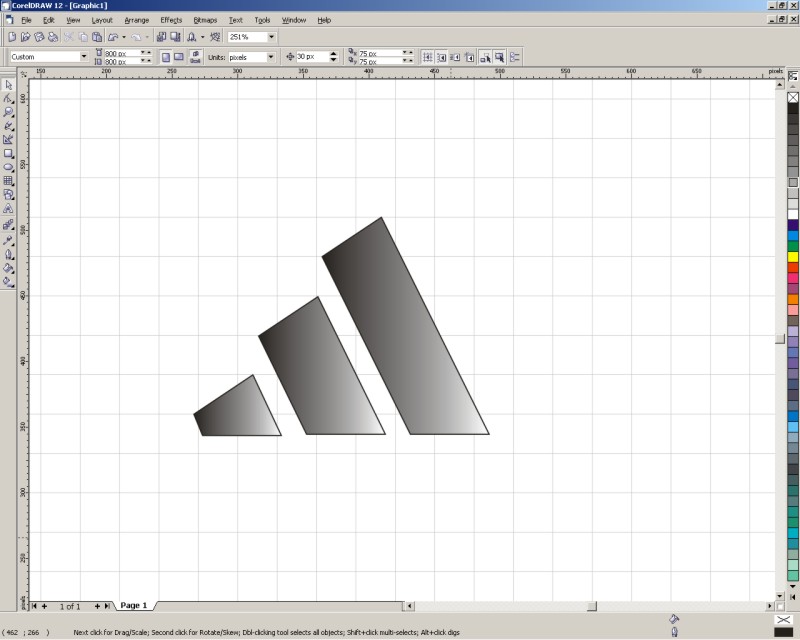Select the Page 1 tab

[x=134, y=605]
